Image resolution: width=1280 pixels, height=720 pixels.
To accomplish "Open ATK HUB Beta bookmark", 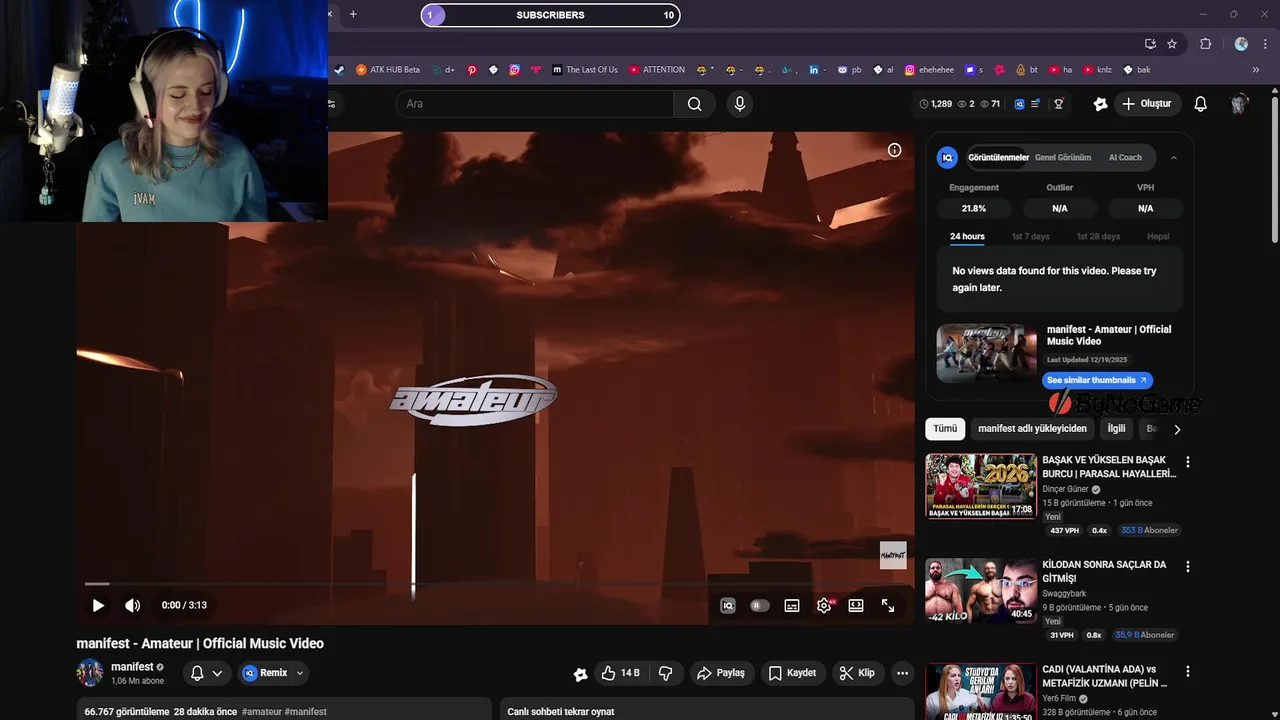I will coord(388,70).
